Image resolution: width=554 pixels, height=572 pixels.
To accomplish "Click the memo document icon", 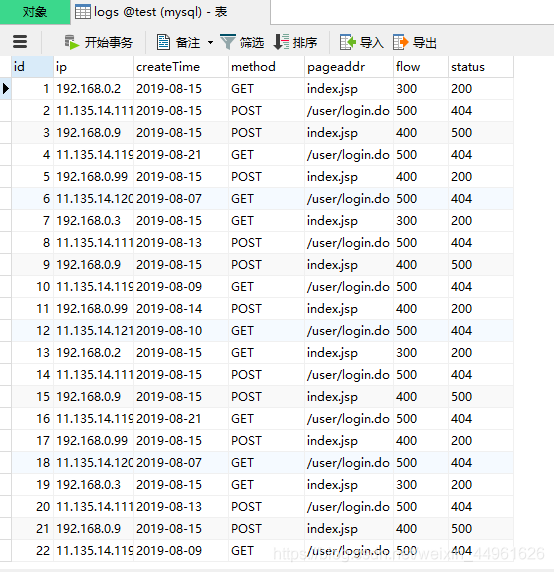I will tap(163, 42).
